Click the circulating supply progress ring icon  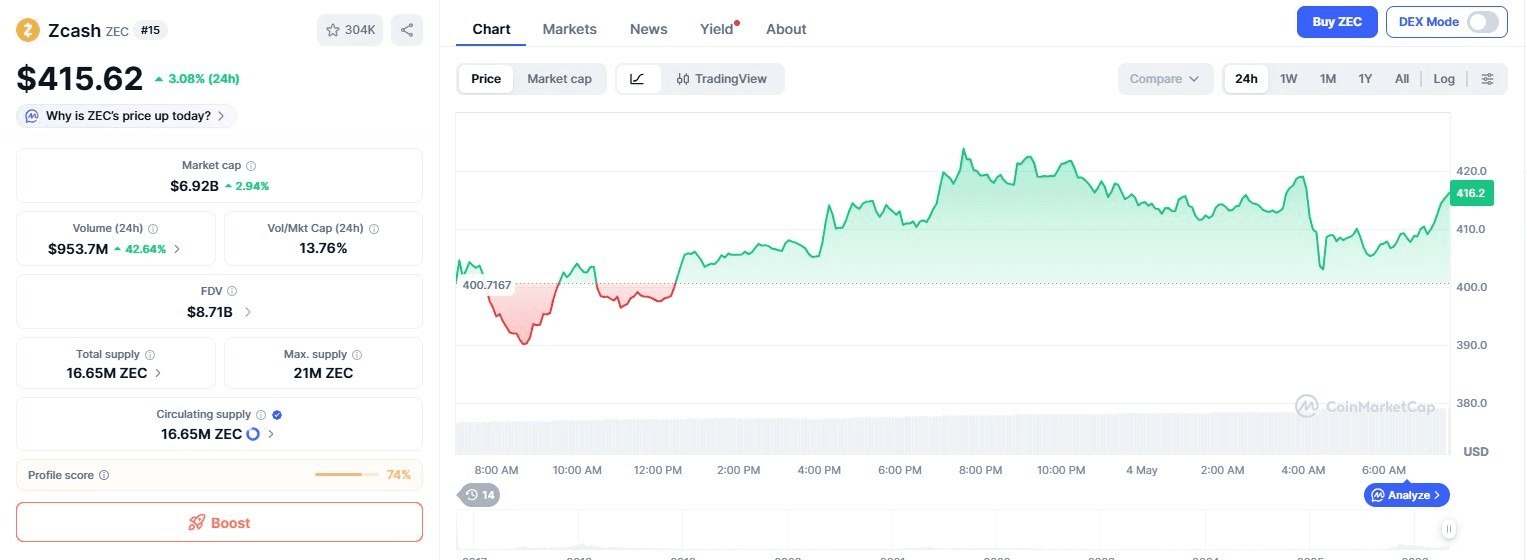pyautogui.click(x=253, y=434)
